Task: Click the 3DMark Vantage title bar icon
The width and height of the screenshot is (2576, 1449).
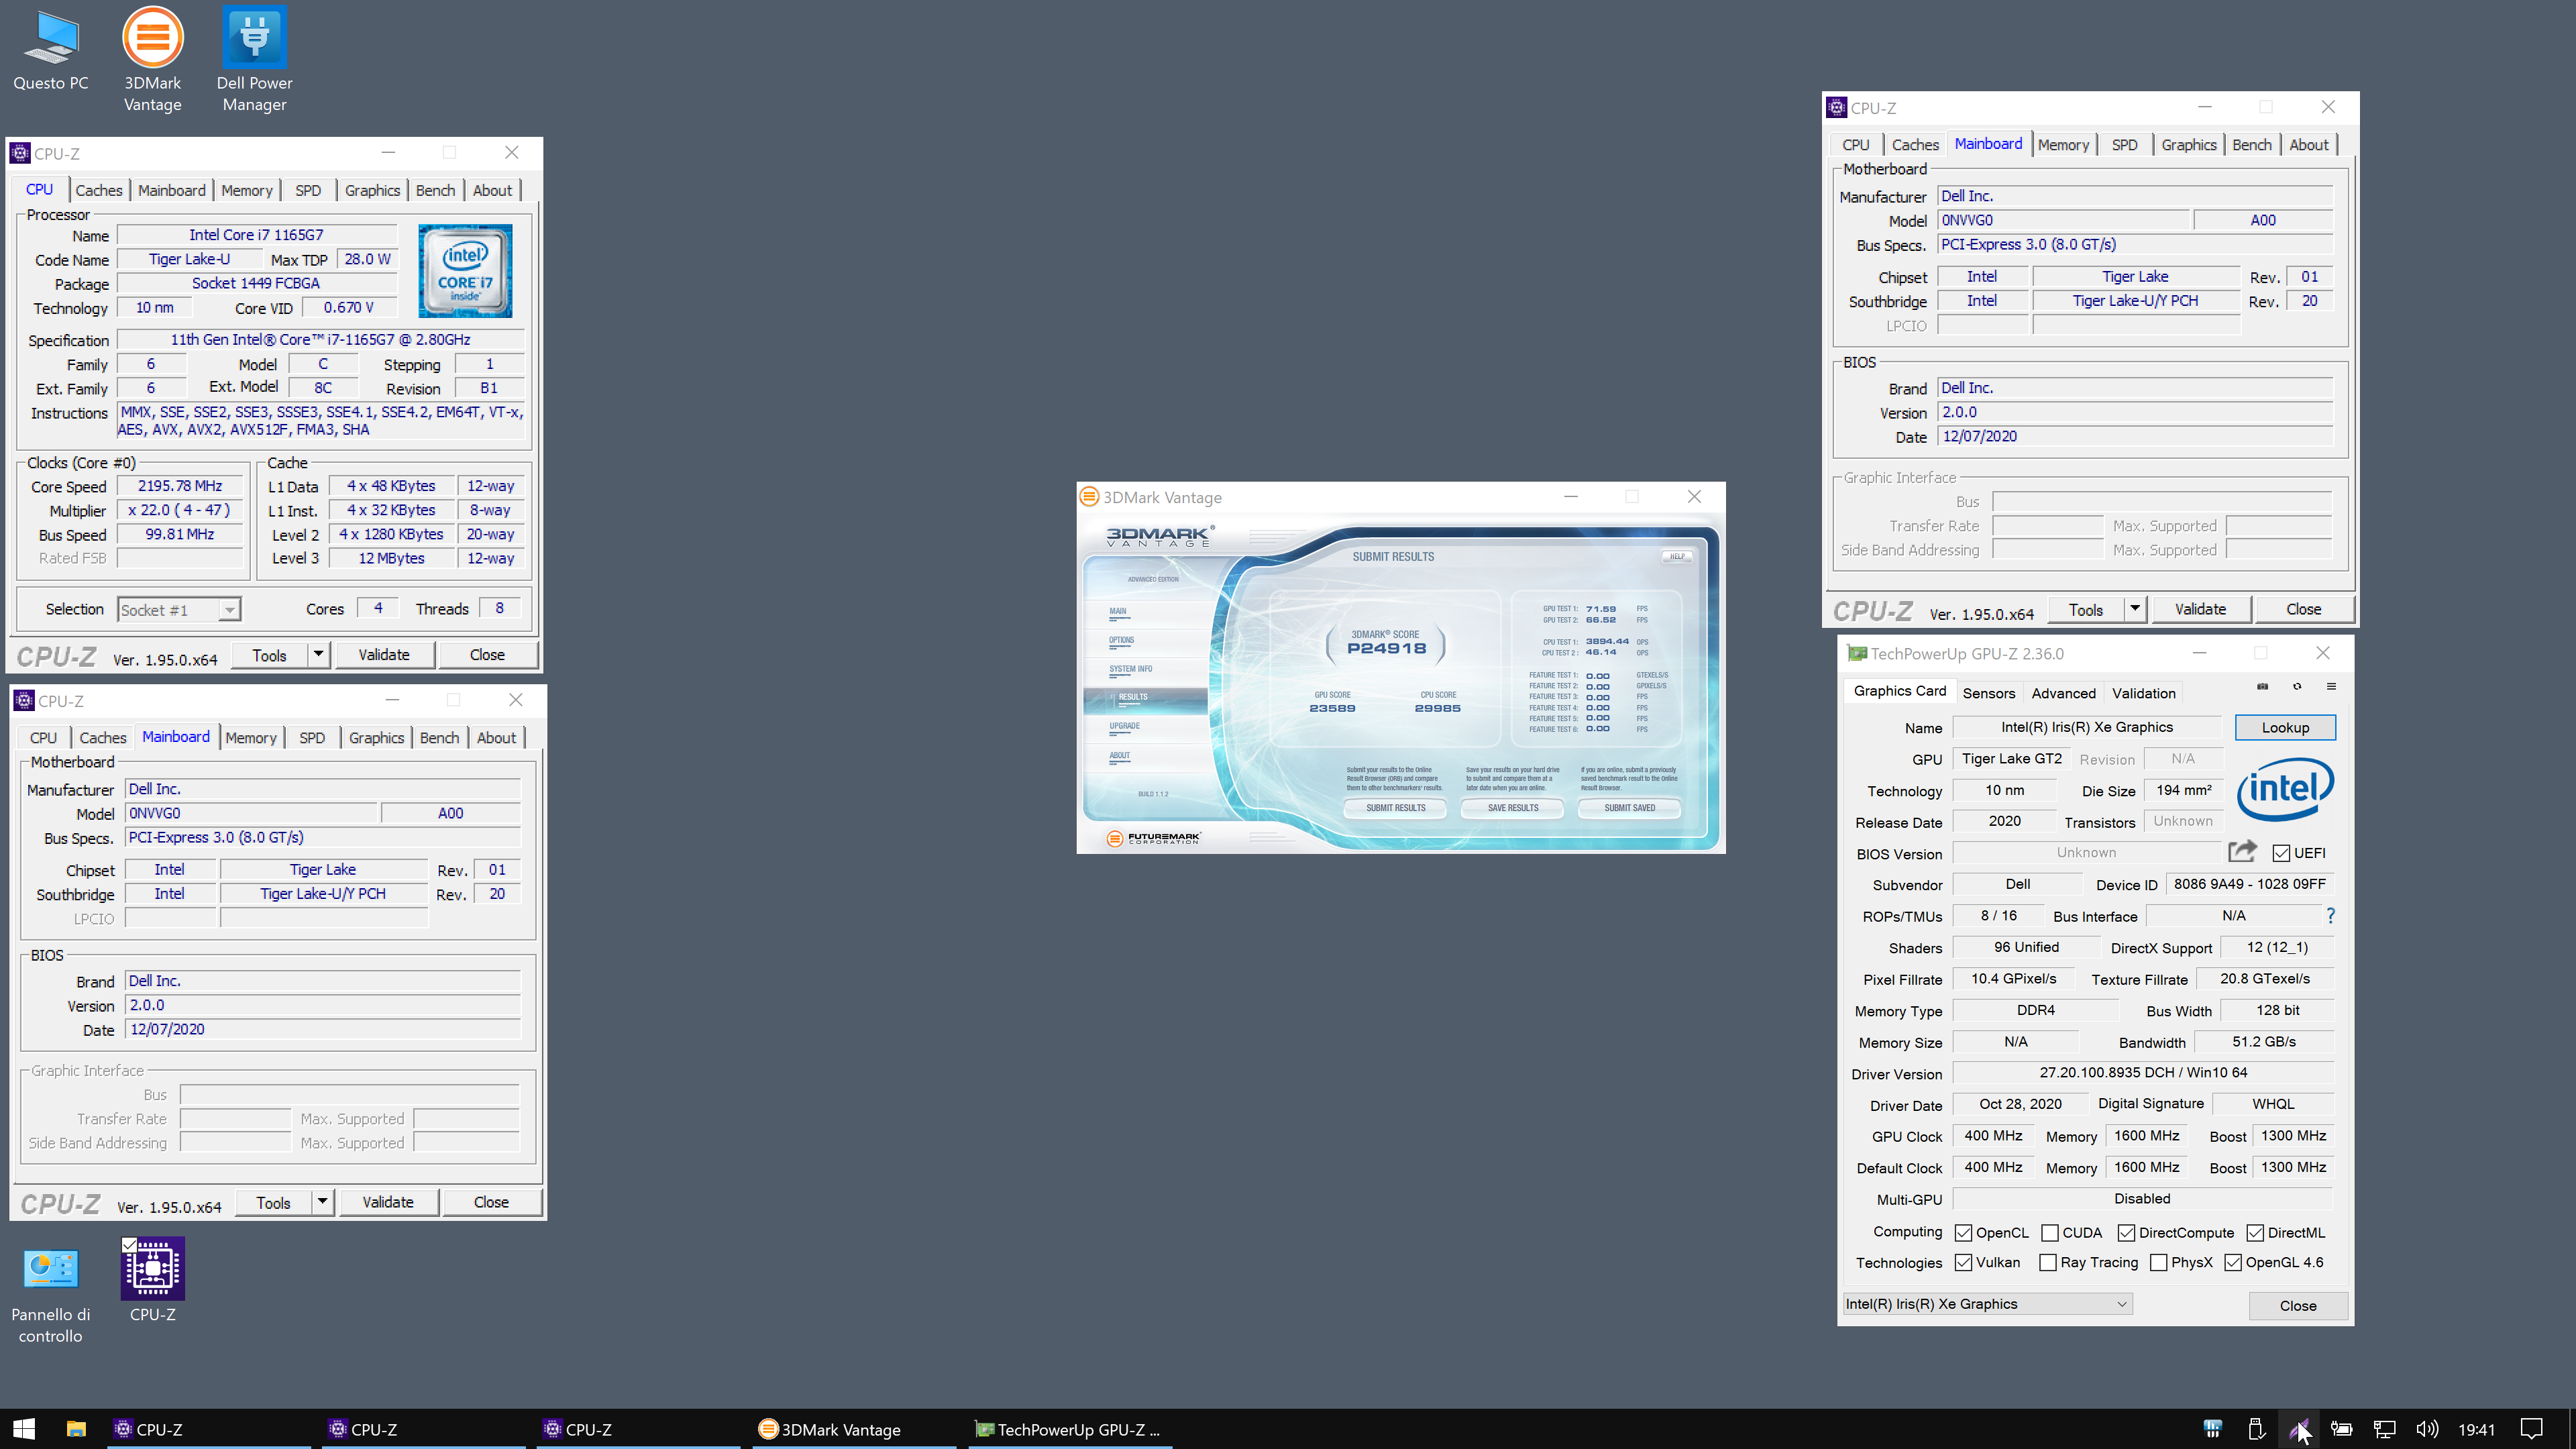Action: point(1090,497)
